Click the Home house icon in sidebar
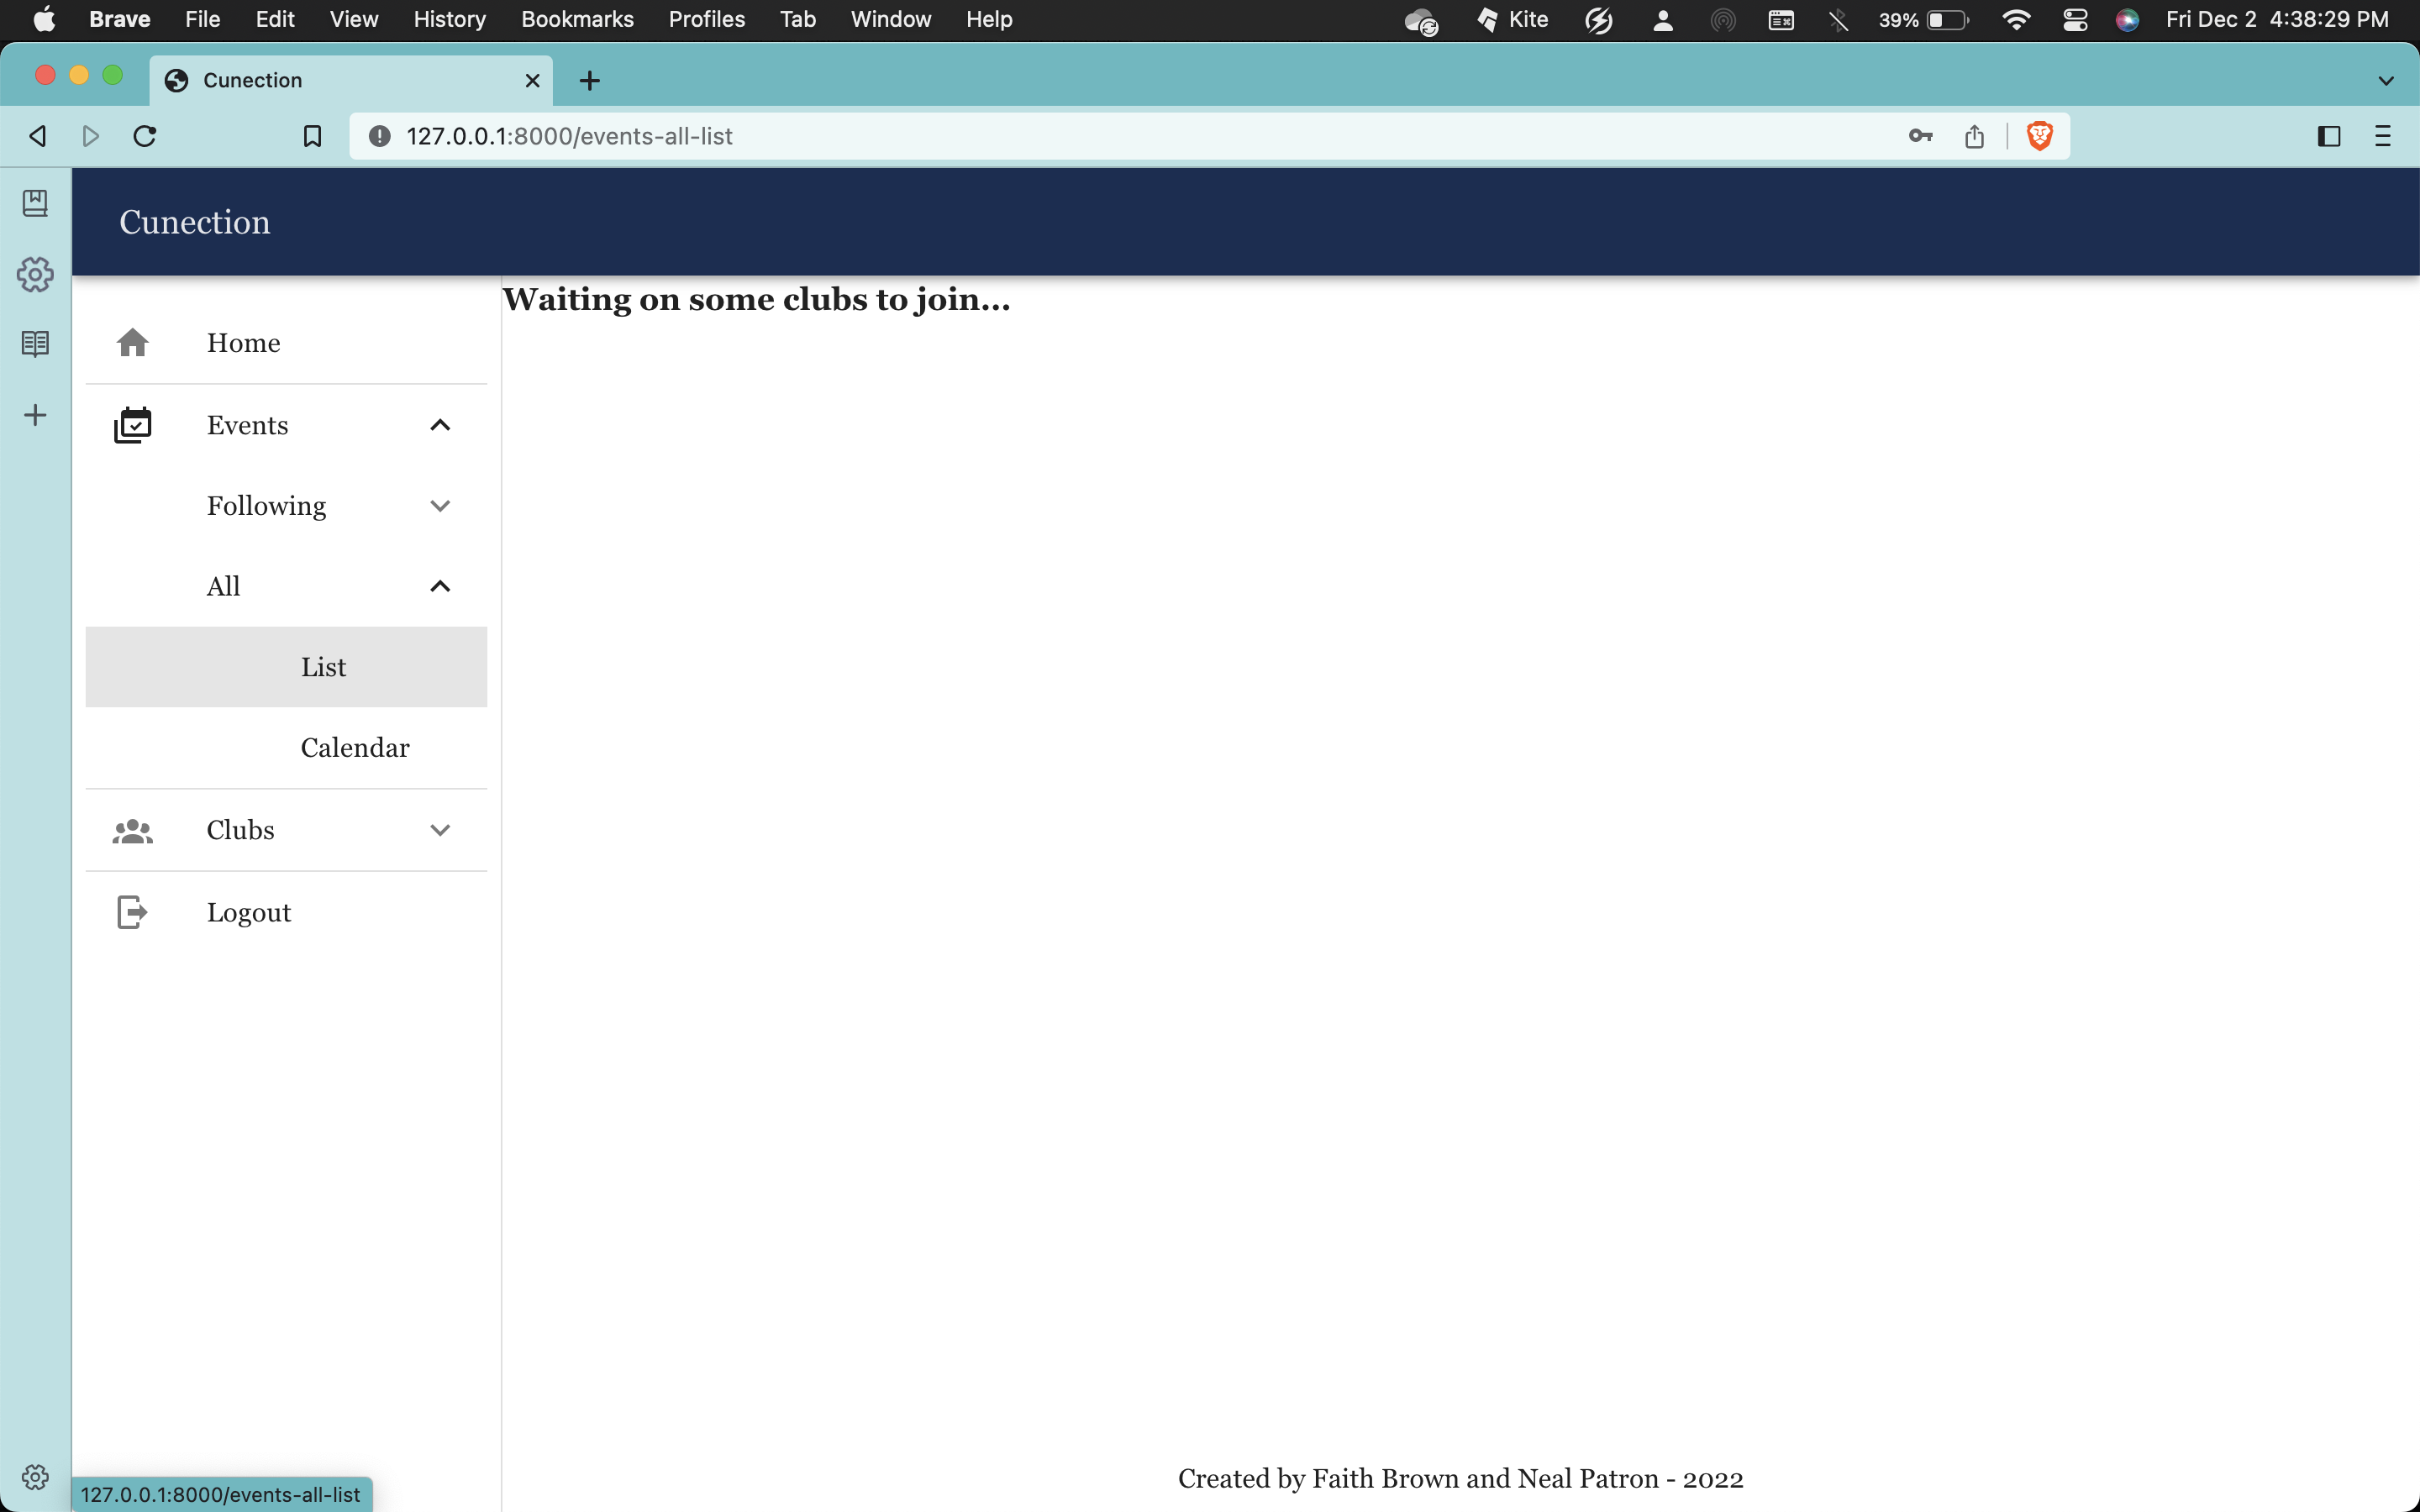This screenshot has width=2420, height=1512. (132, 343)
